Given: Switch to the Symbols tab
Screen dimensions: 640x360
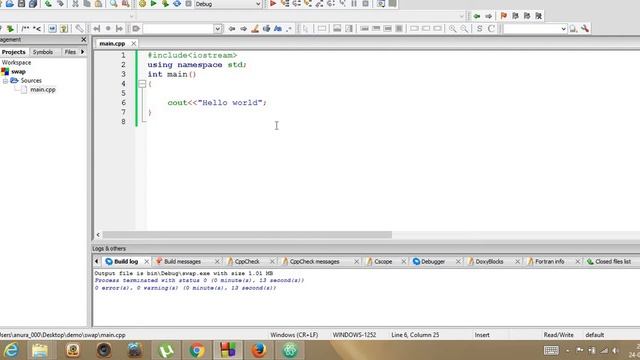Looking at the screenshot, I should (43, 52).
